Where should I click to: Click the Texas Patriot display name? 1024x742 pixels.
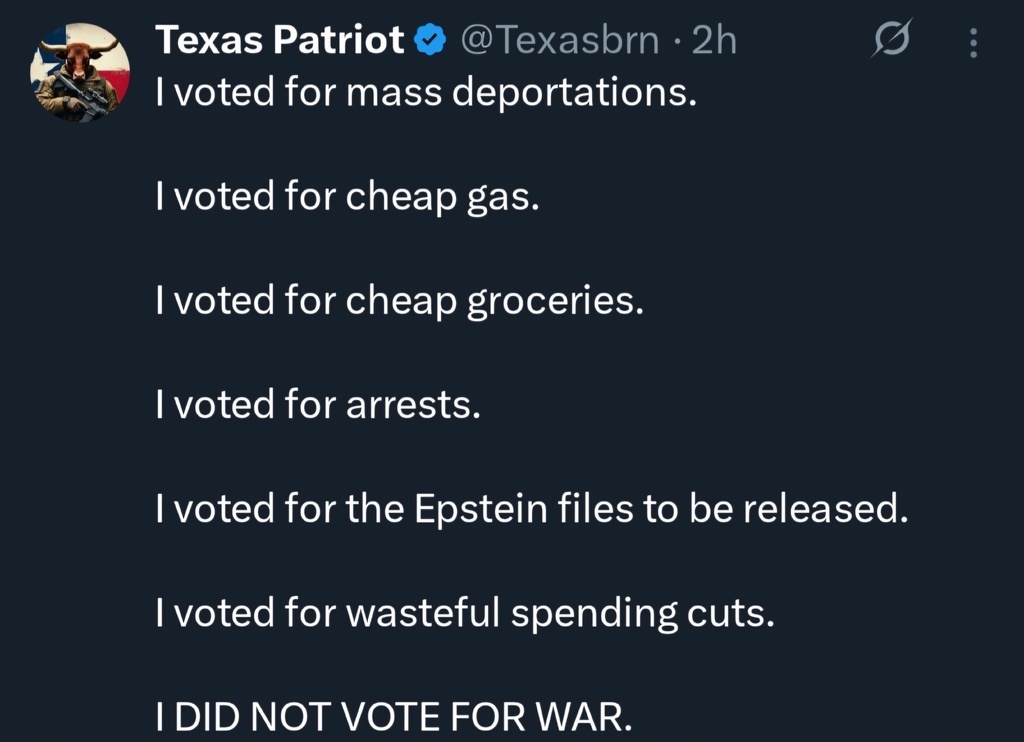tap(280, 40)
